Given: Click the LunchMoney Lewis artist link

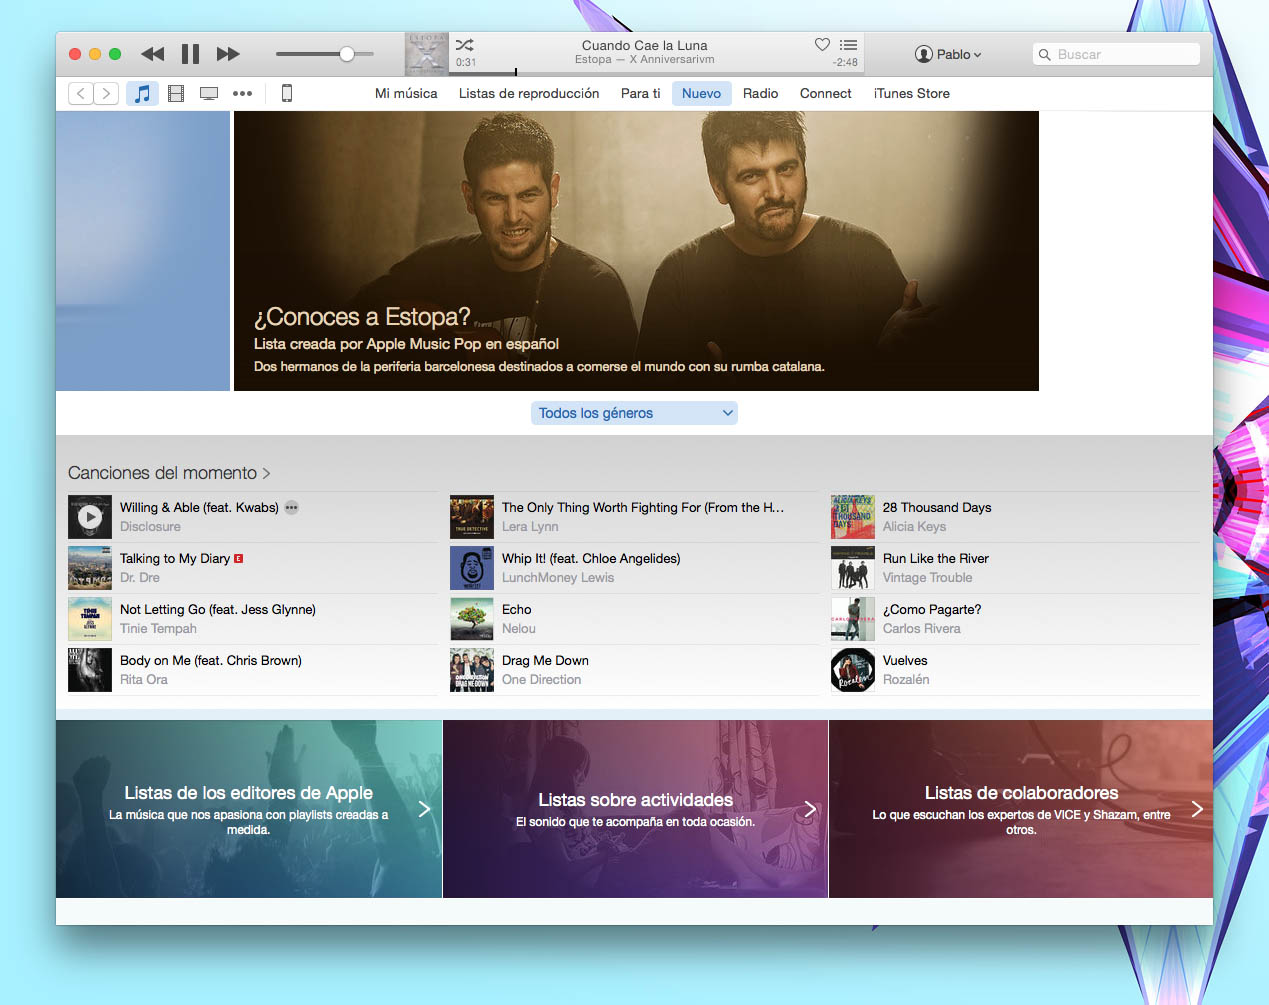Looking at the screenshot, I should 558,577.
